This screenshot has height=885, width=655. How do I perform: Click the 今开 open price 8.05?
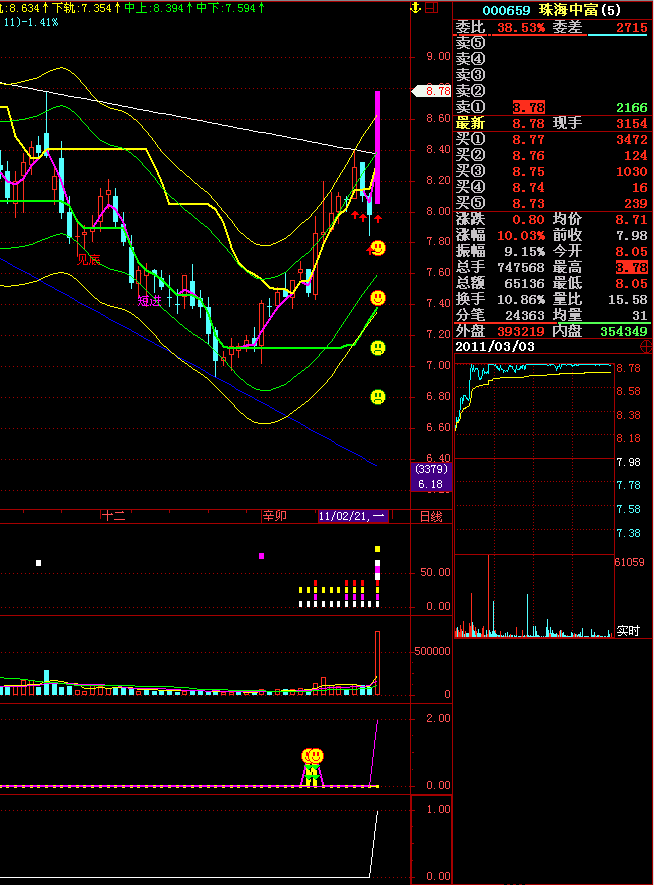pyautogui.click(x=631, y=252)
